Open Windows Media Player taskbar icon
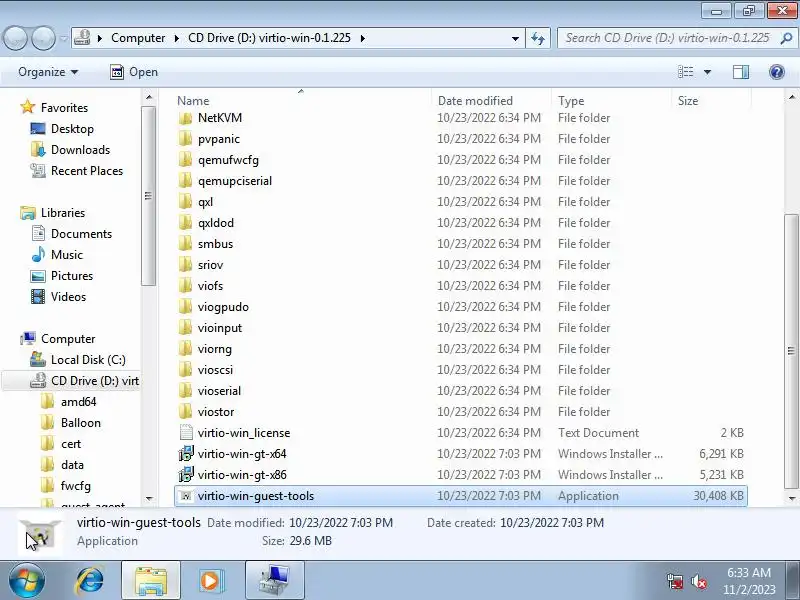The image size is (800, 600). click(x=210, y=581)
